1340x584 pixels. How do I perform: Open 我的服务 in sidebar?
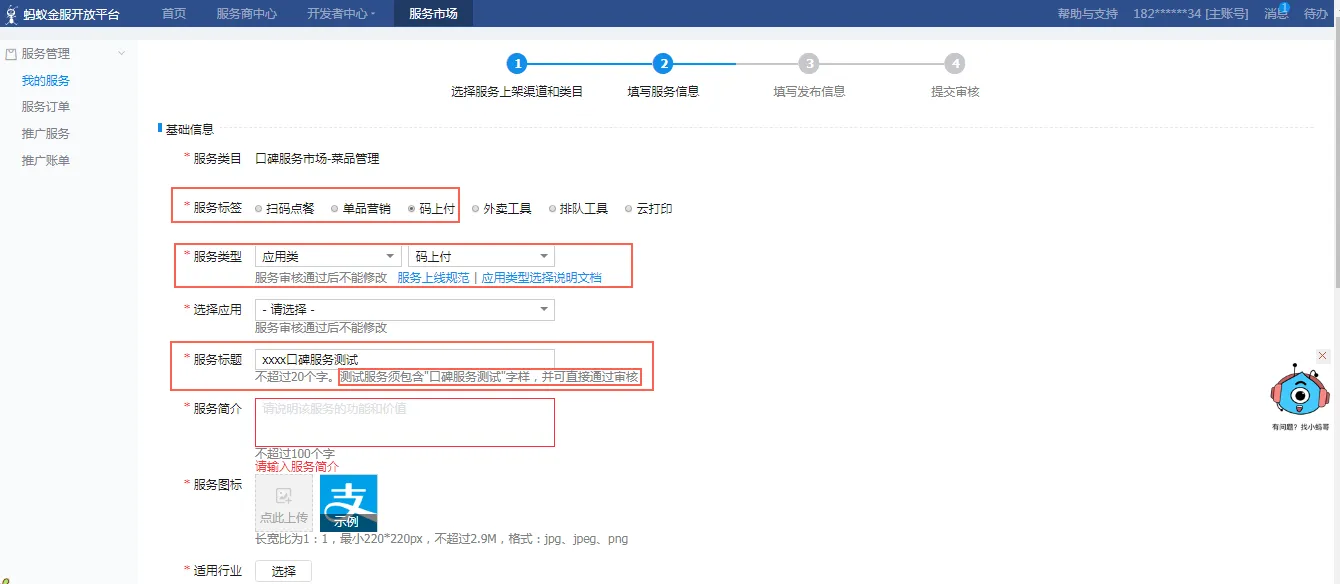(46, 81)
